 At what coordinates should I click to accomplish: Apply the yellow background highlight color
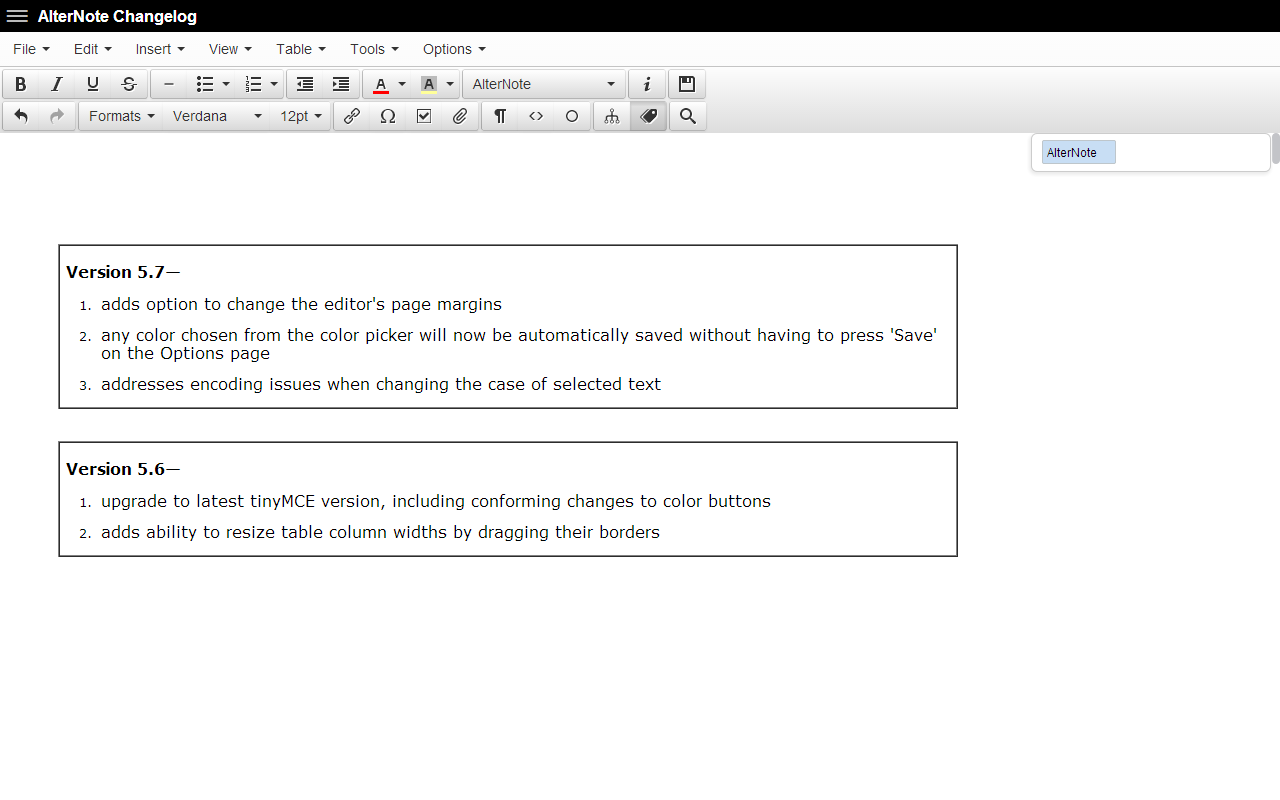429,84
